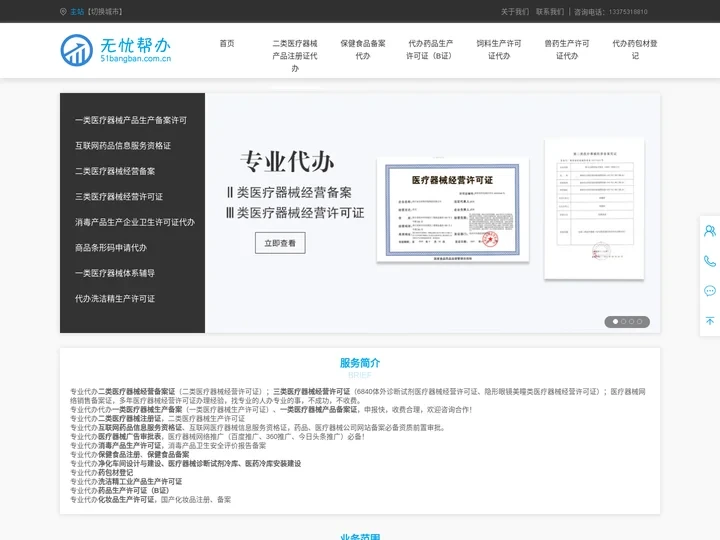Open 二类医疗器械经营备案 sidebar link
720x540 pixels.
[115, 171]
